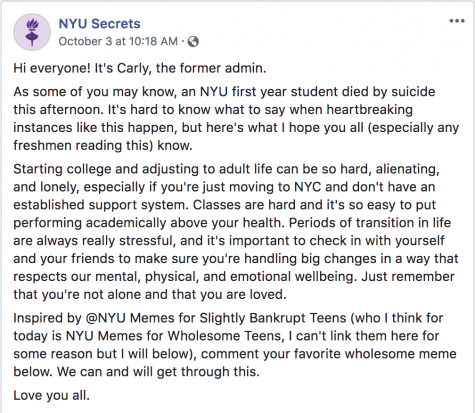Click the globe public audience icon
Image resolution: width=475 pixels, height=413 pixels.
(193, 42)
